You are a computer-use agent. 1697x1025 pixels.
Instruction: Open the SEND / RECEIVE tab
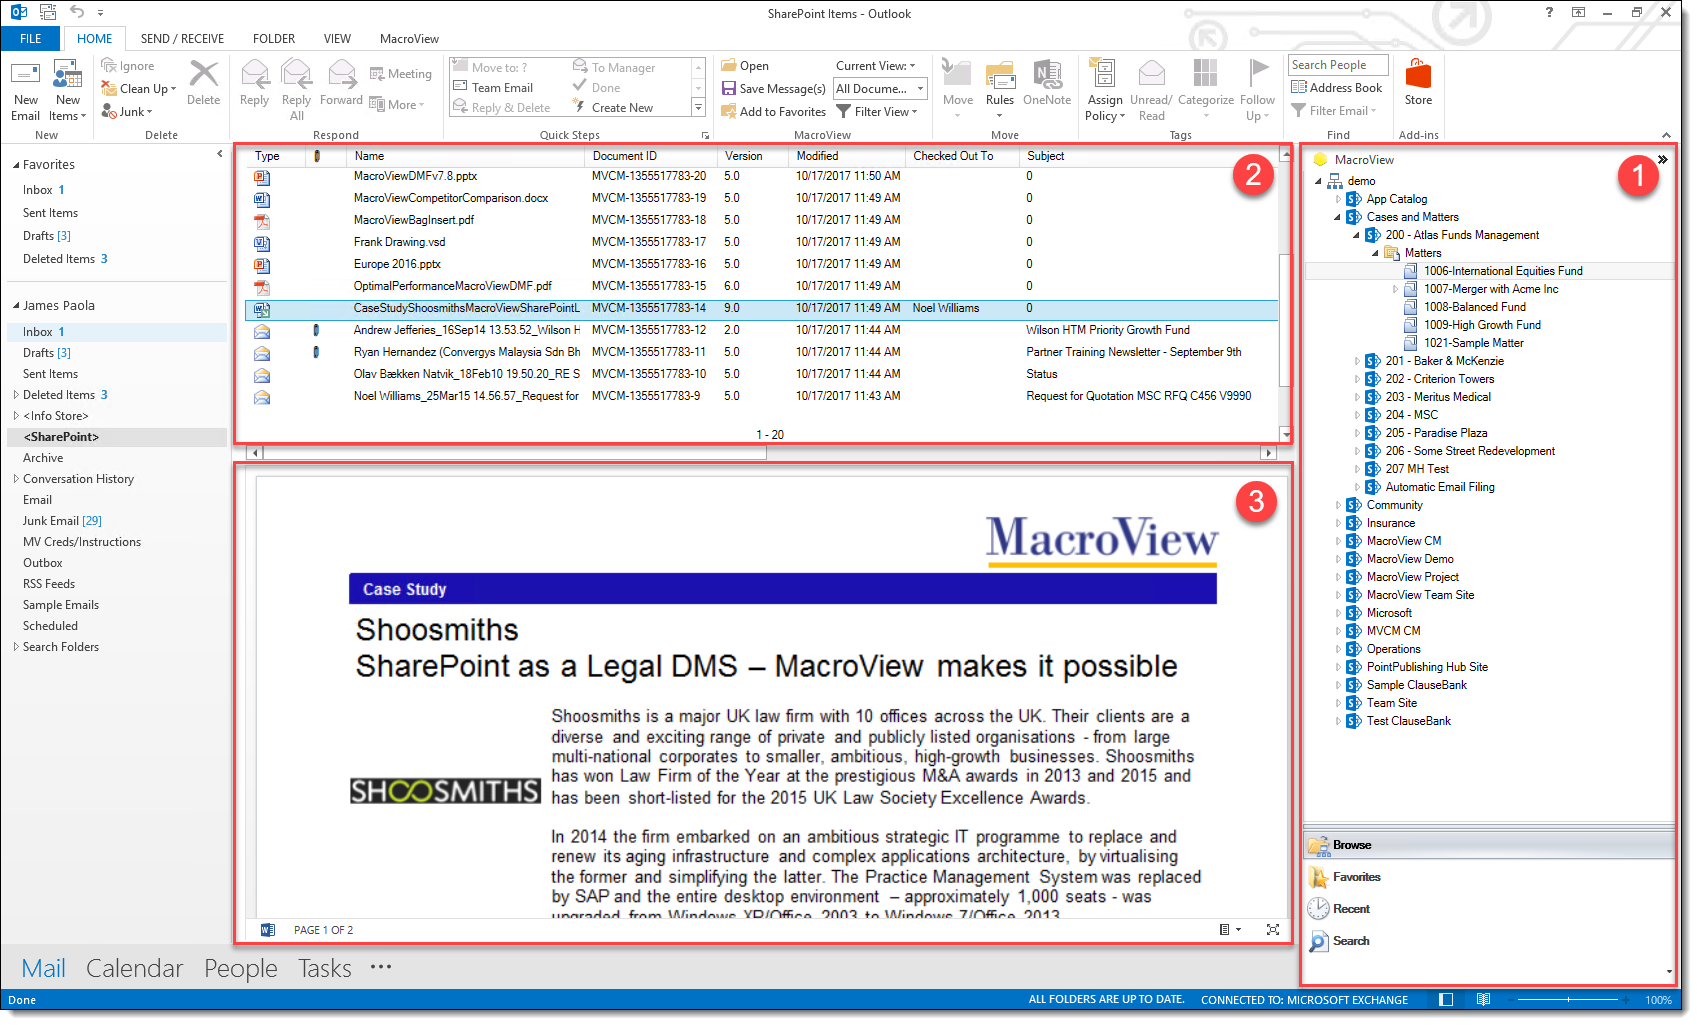pos(182,38)
